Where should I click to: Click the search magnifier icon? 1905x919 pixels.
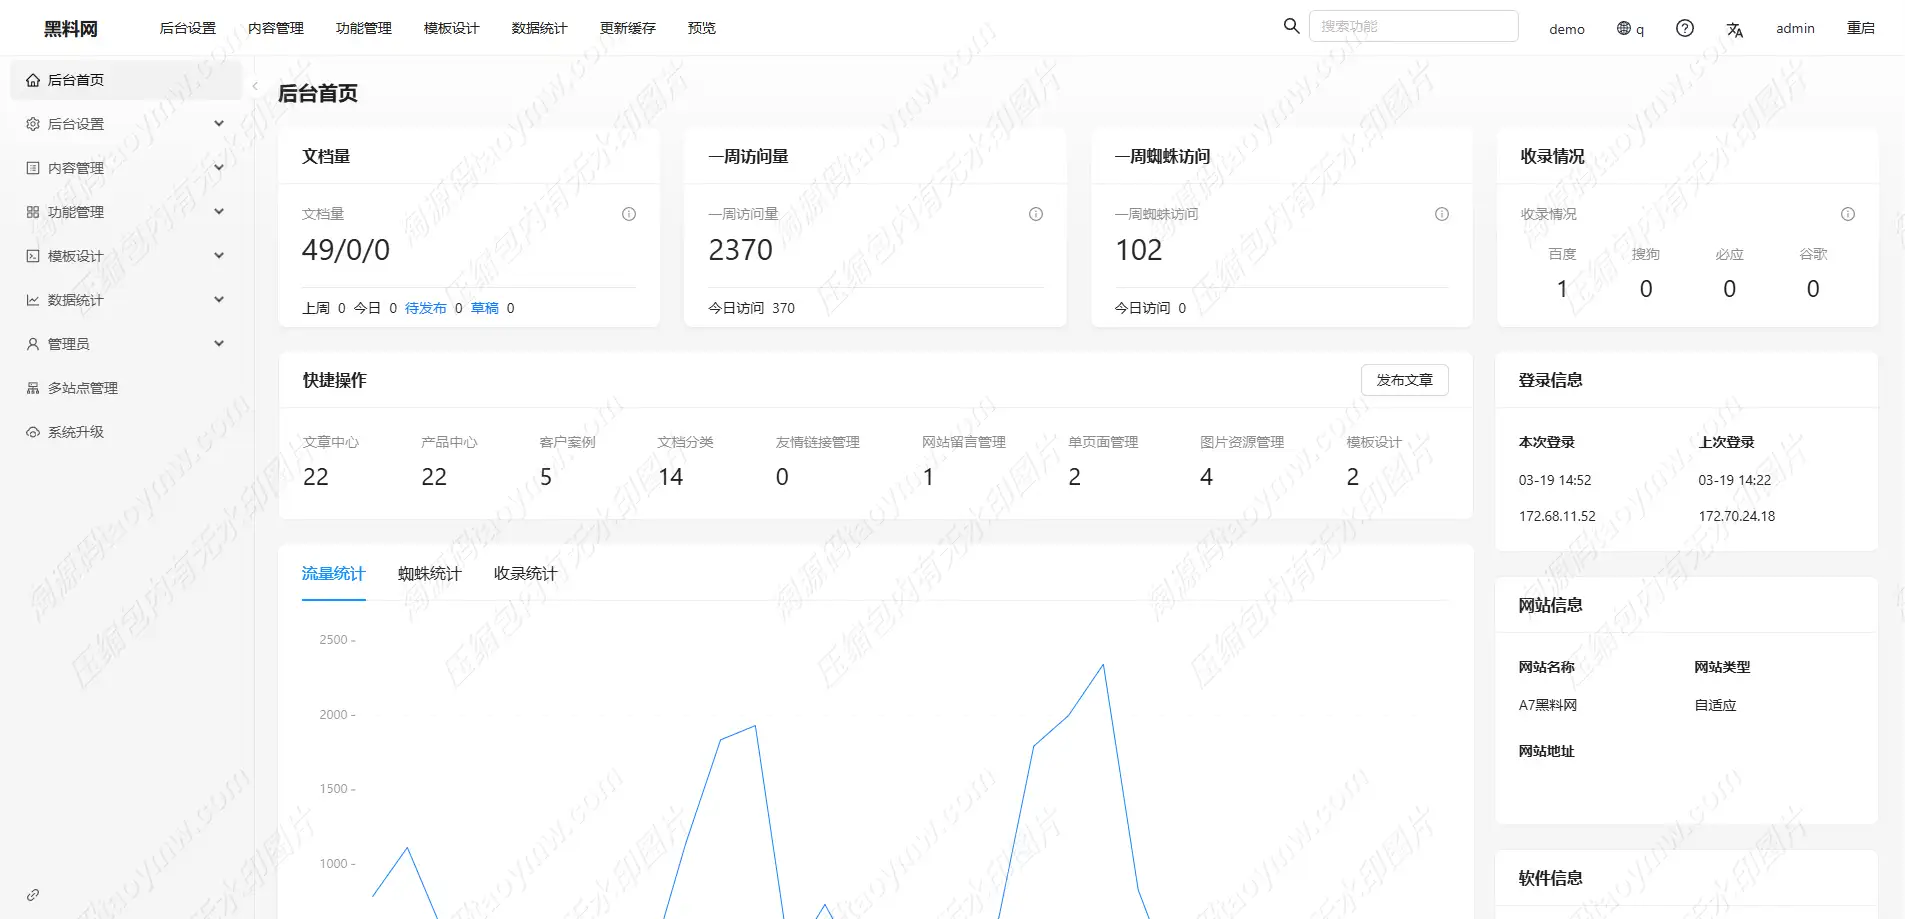coord(1291,26)
